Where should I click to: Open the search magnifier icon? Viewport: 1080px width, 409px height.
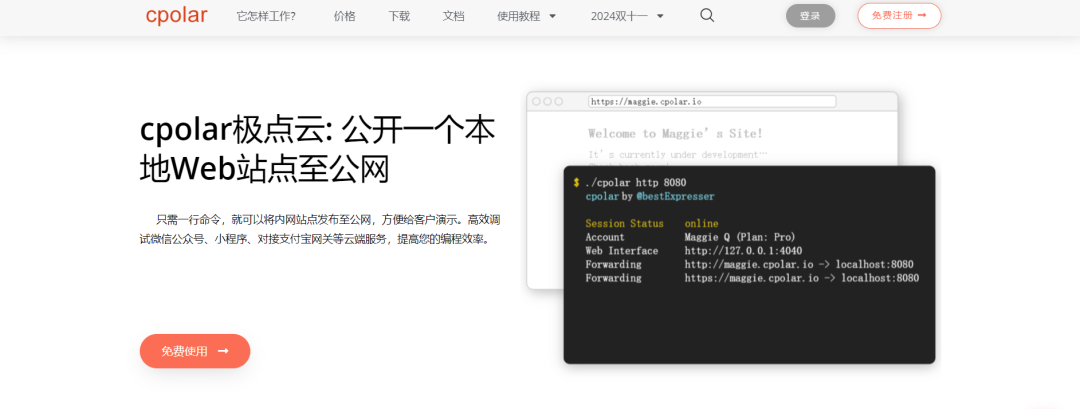coord(707,15)
